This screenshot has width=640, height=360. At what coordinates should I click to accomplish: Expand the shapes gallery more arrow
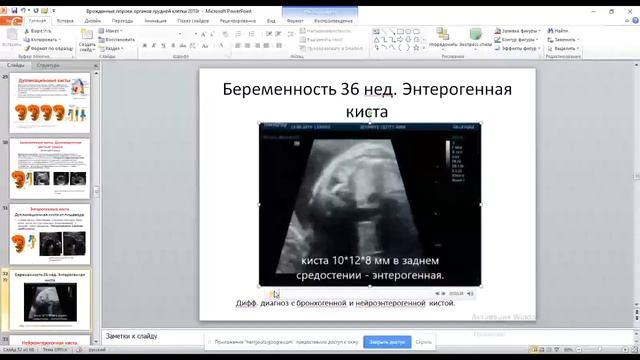tap(424, 48)
